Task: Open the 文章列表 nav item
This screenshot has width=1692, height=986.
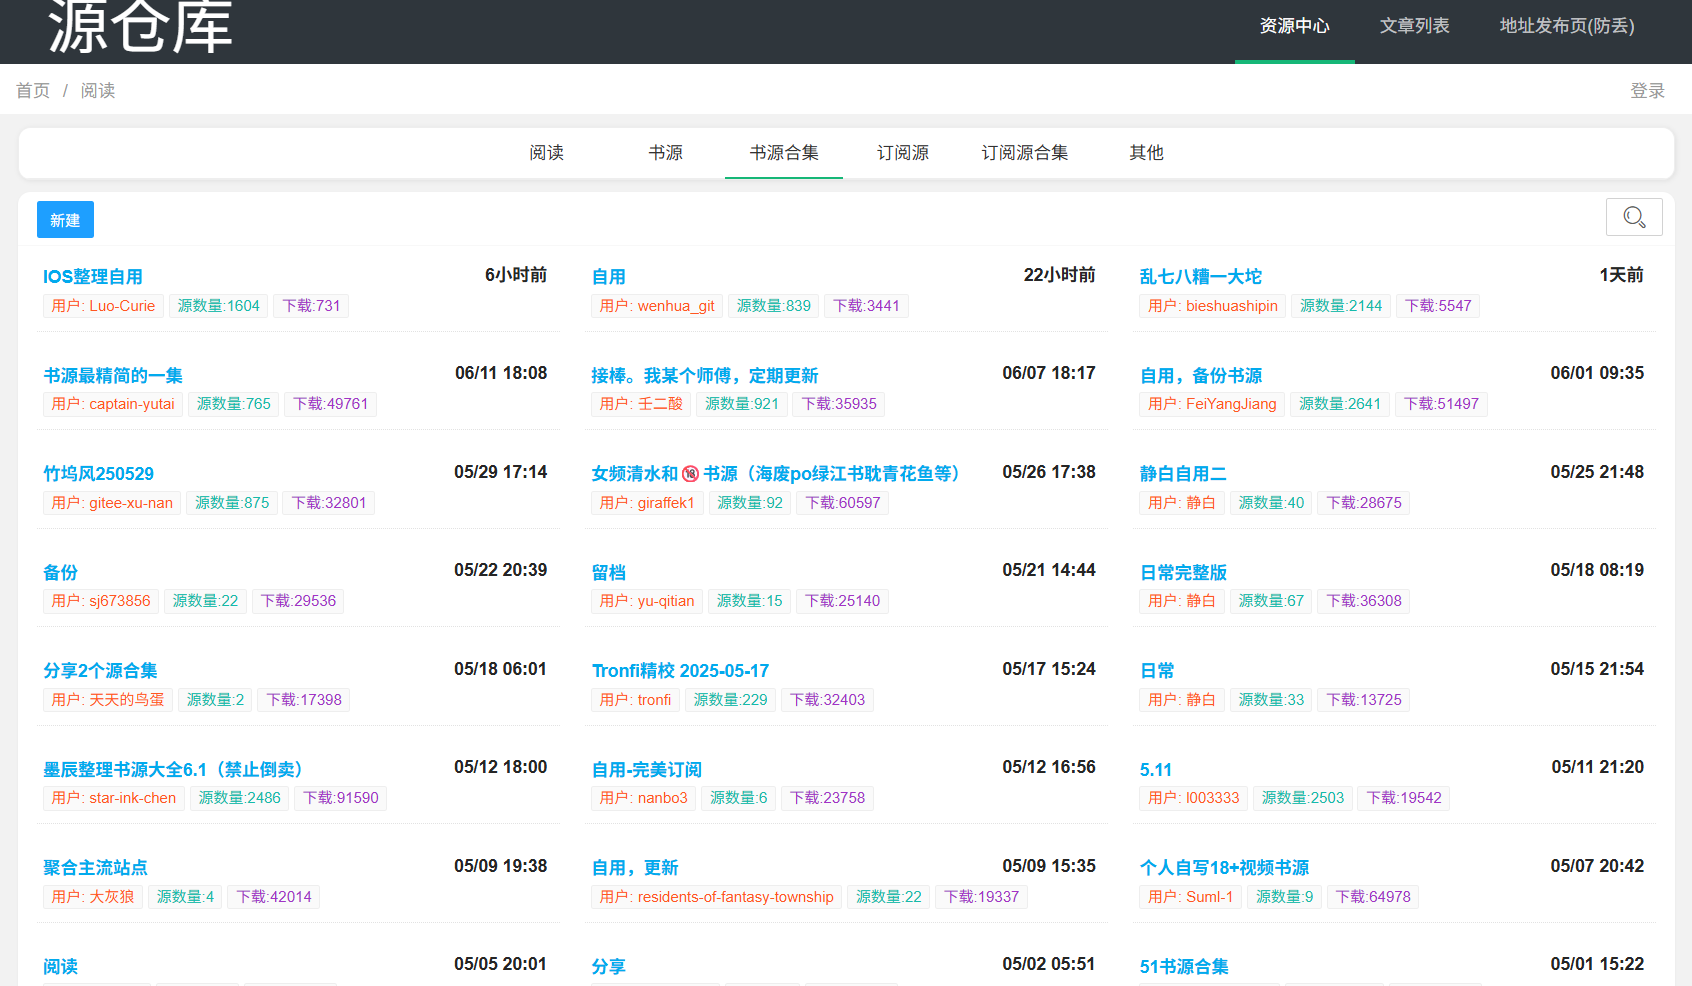Action: [x=1414, y=26]
